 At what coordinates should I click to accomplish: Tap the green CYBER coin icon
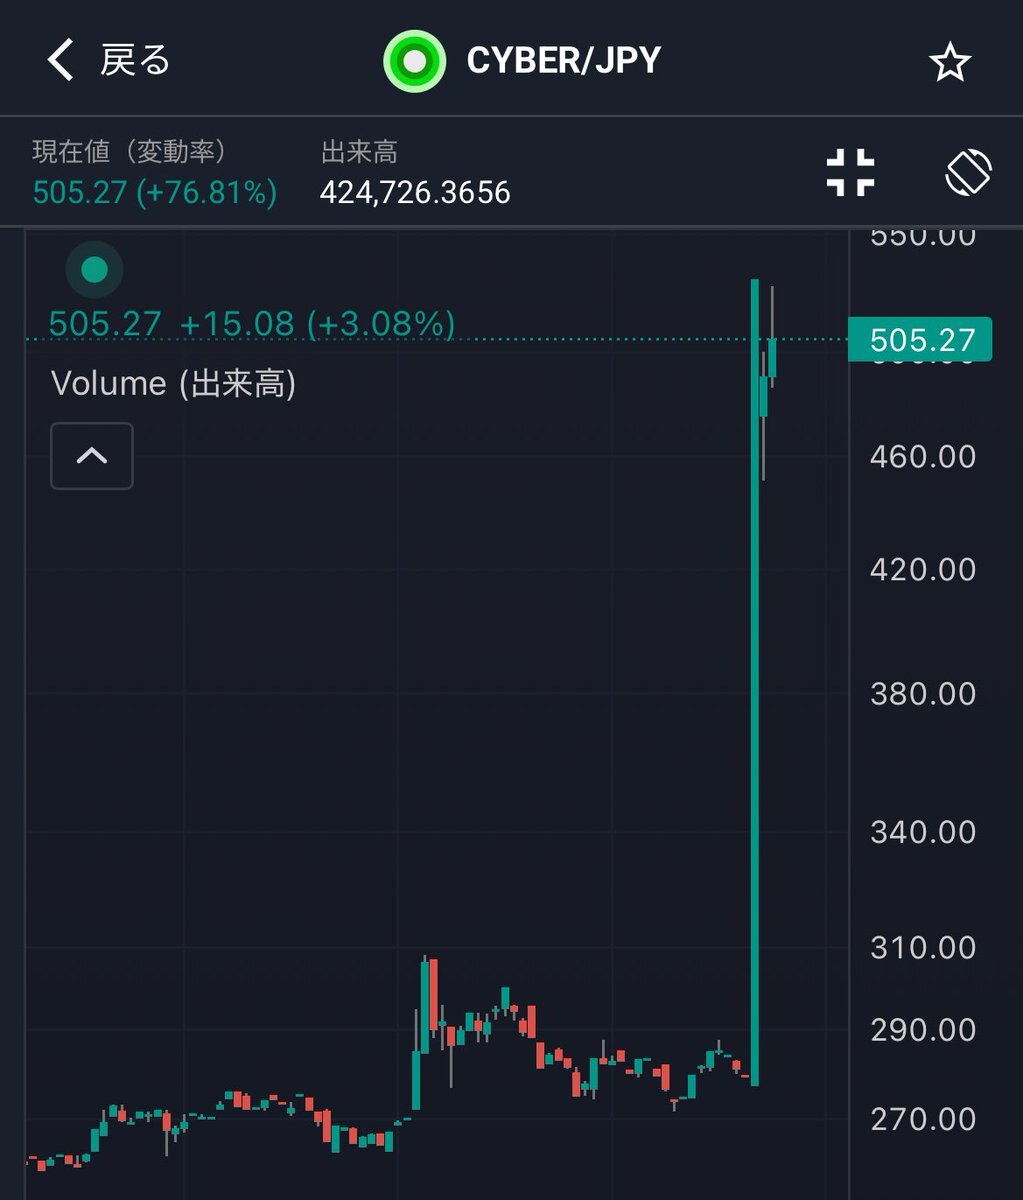tap(414, 62)
